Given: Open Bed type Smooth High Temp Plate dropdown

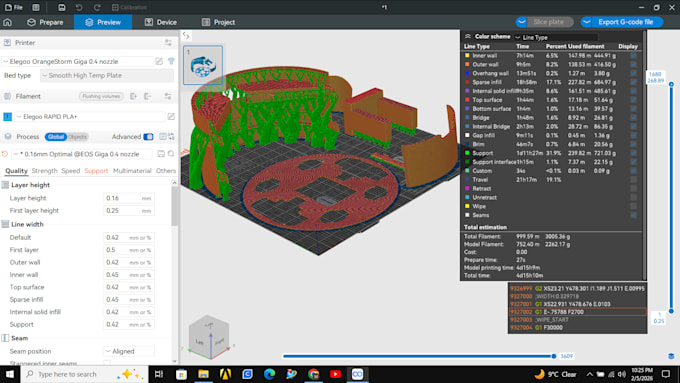Looking at the screenshot, I should click(x=107, y=75).
